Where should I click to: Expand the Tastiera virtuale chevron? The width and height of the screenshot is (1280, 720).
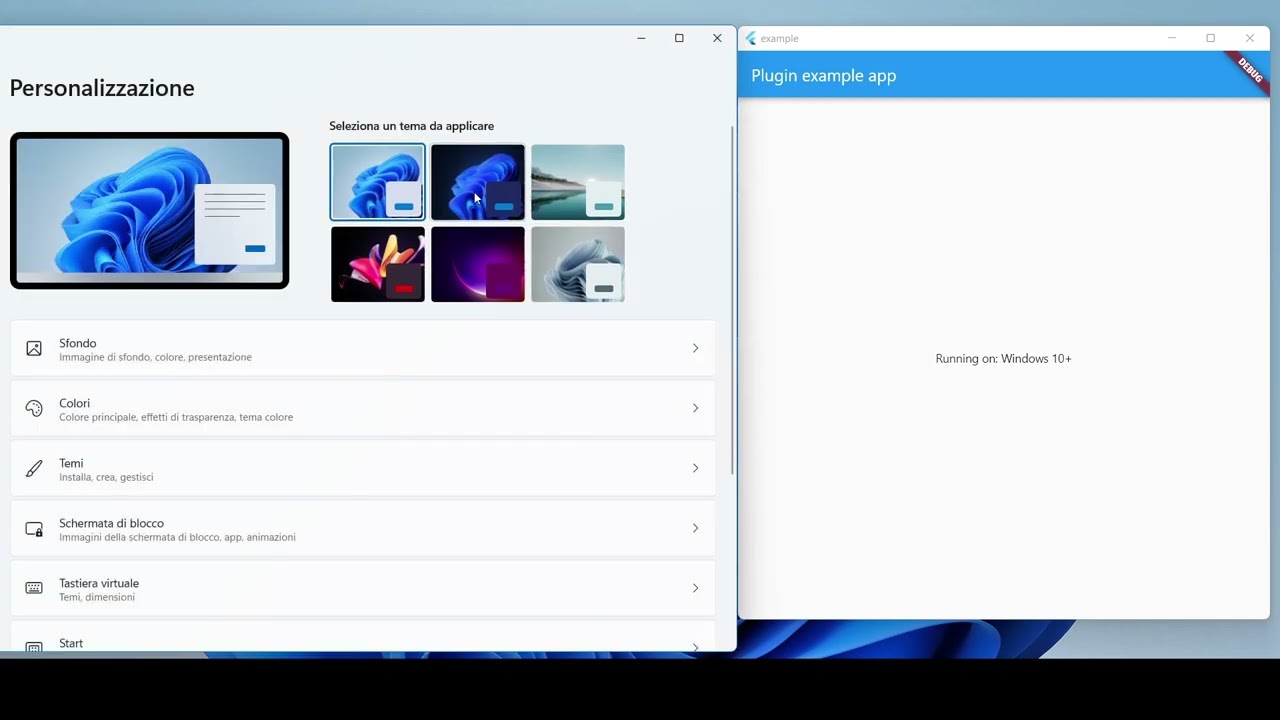pos(695,588)
